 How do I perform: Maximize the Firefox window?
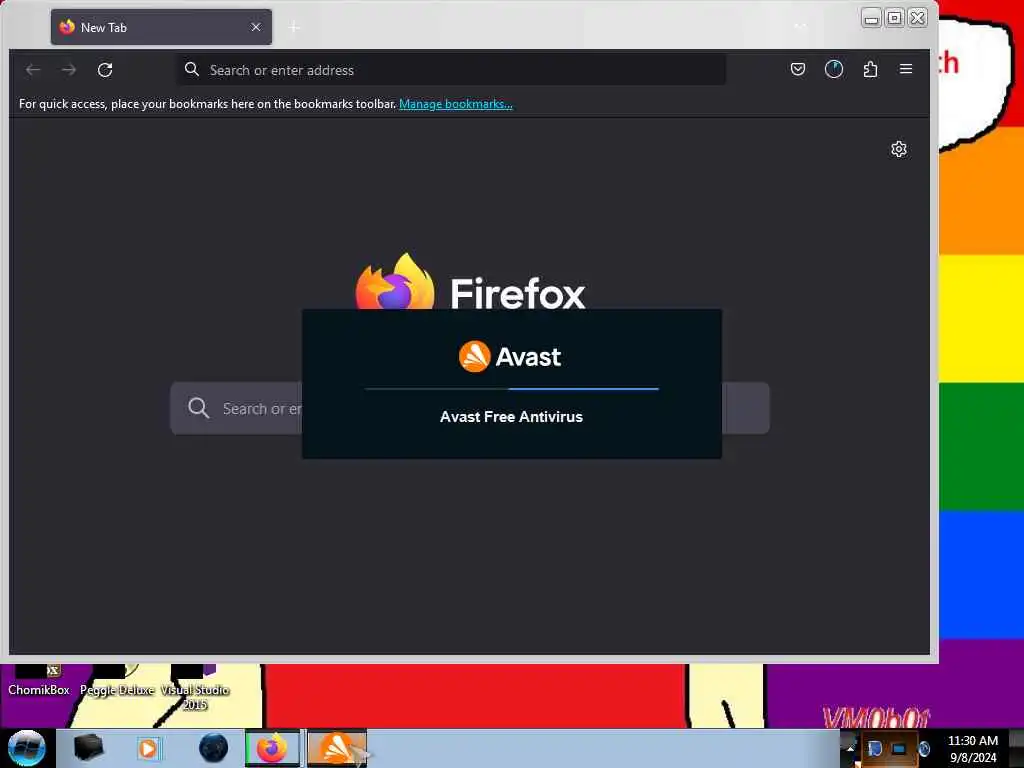[x=894, y=18]
